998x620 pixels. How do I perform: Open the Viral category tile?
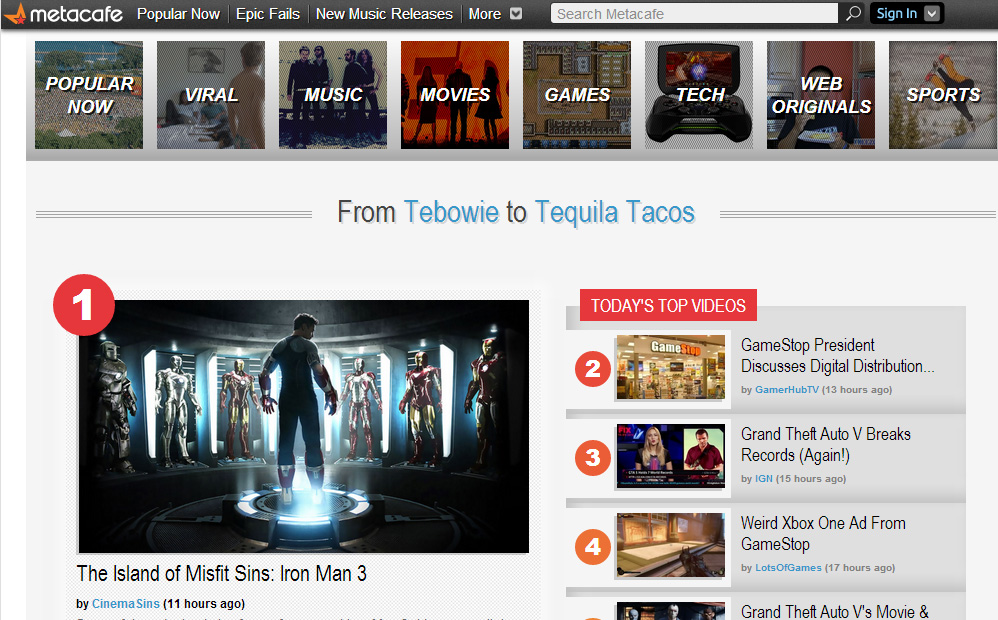click(211, 95)
